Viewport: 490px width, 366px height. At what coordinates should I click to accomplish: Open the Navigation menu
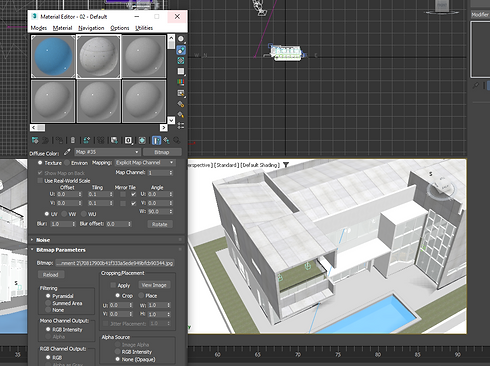[x=91, y=28]
